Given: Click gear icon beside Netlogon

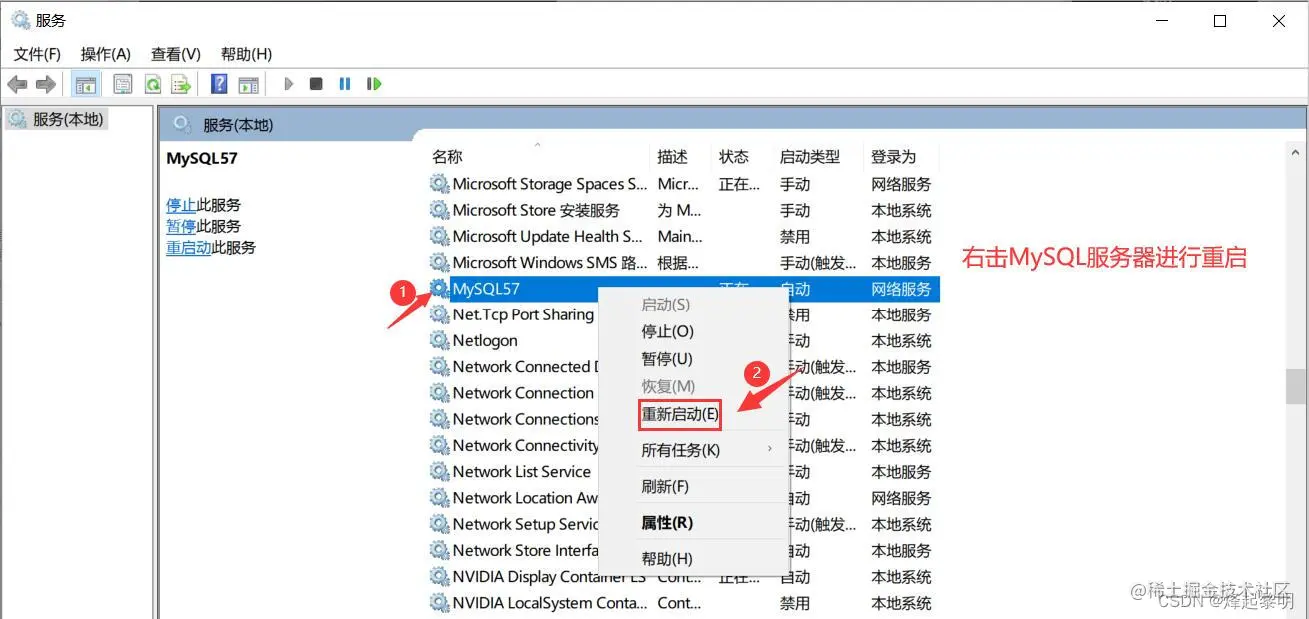Looking at the screenshot, I should click(x=439, y=340).
